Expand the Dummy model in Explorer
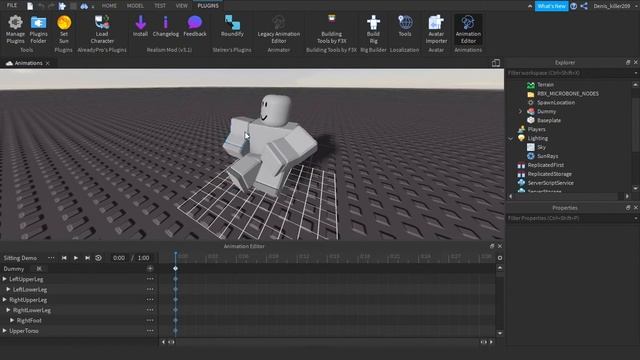 tap(520, 111)
